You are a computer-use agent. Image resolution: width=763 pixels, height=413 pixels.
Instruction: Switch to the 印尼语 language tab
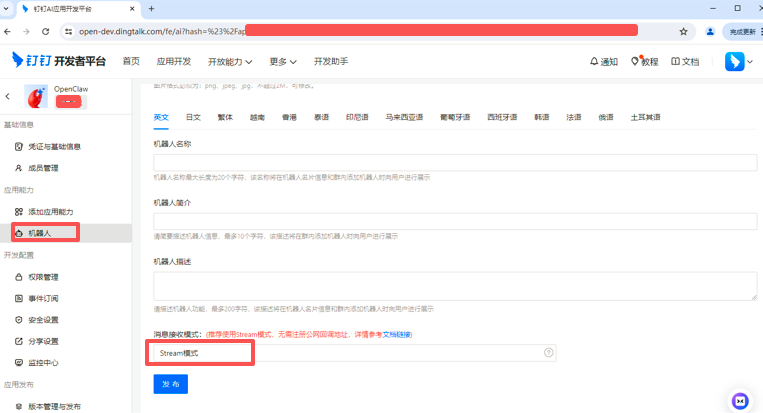coord(357,117)
